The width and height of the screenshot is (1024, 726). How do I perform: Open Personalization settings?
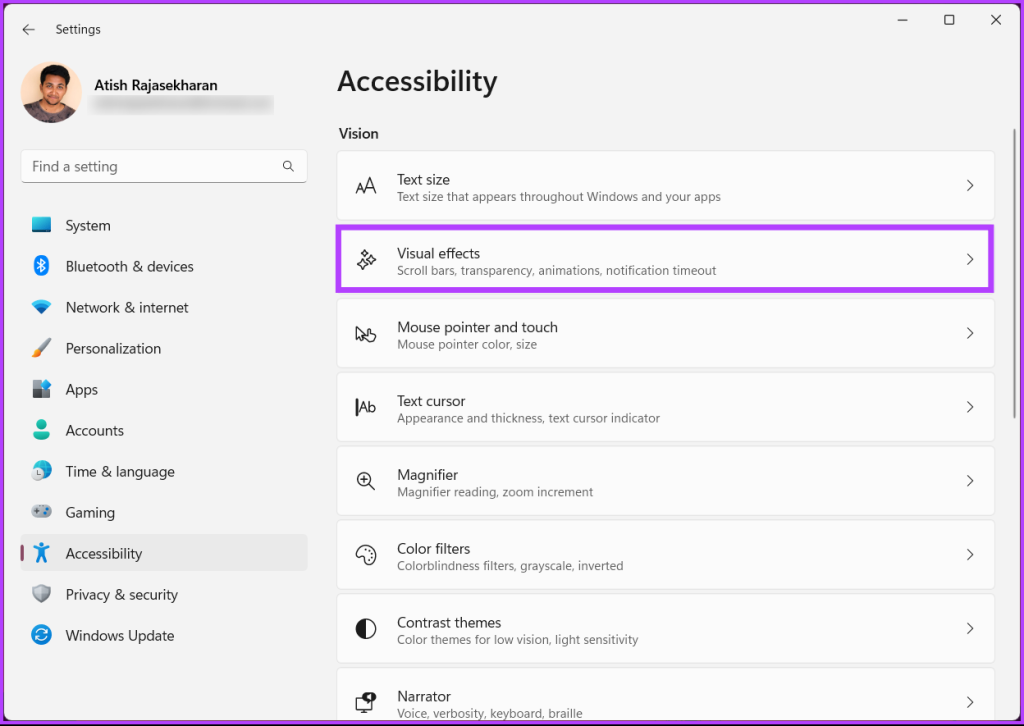[x=113, y=348]
